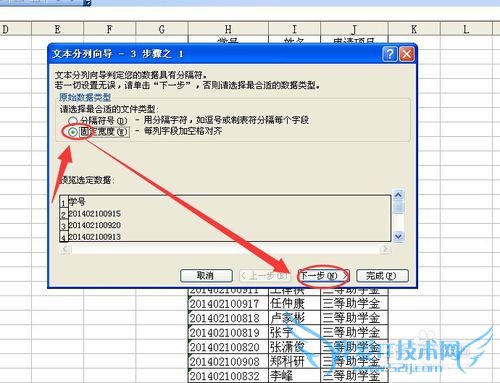This screenshot has width=500, height=383.
Task: Click name cell 张宇
Action: coord(295,332)
